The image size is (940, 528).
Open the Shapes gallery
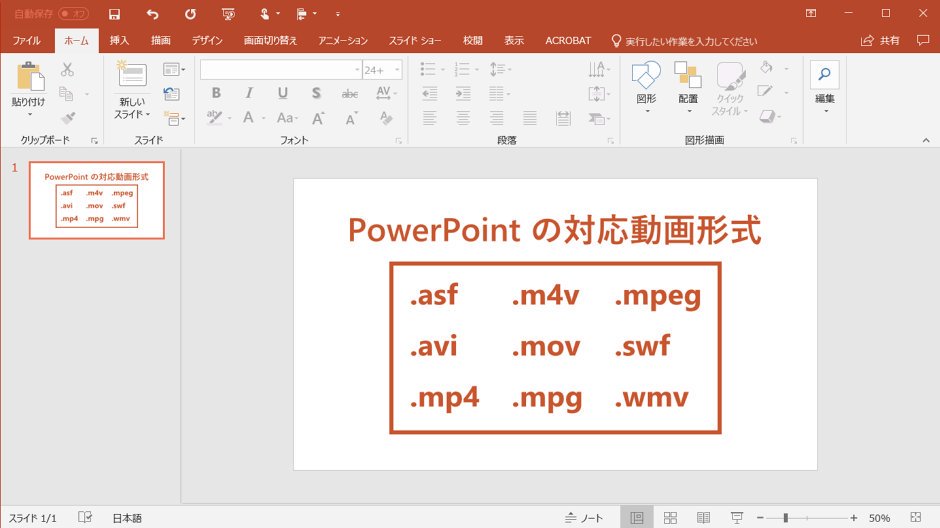click(x=646, y=87)
